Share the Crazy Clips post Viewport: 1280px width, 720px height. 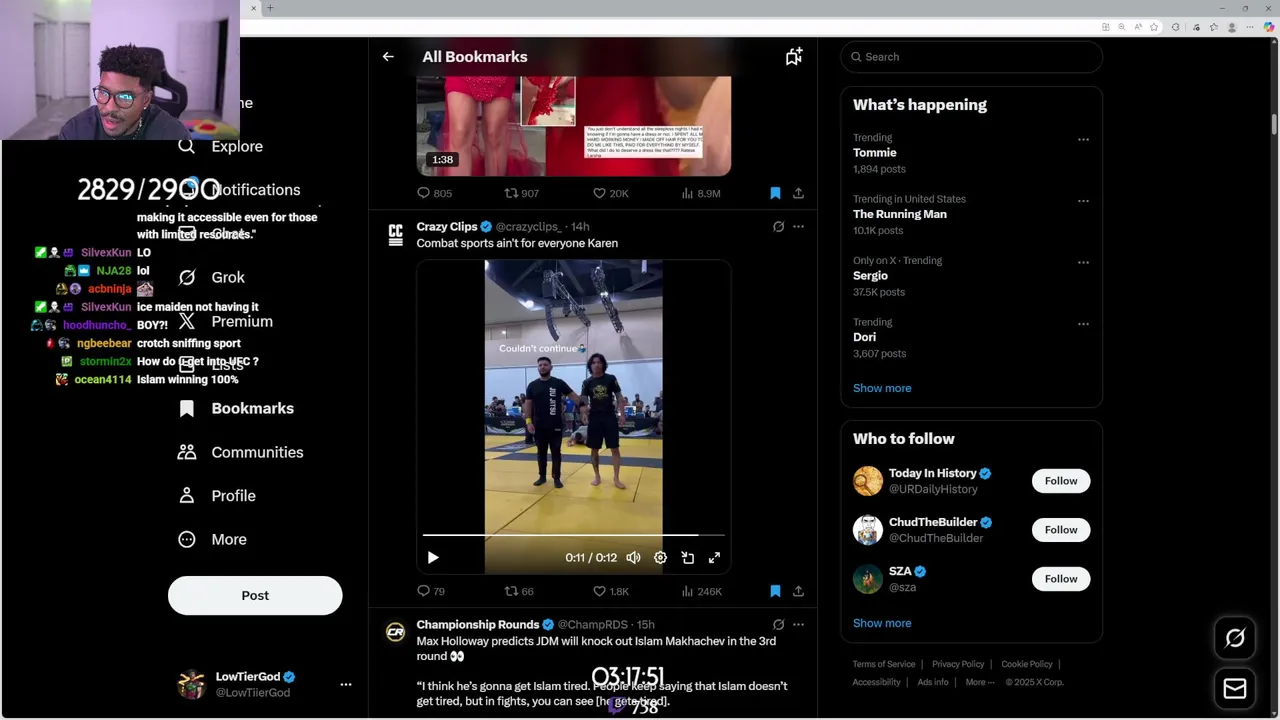798,591
